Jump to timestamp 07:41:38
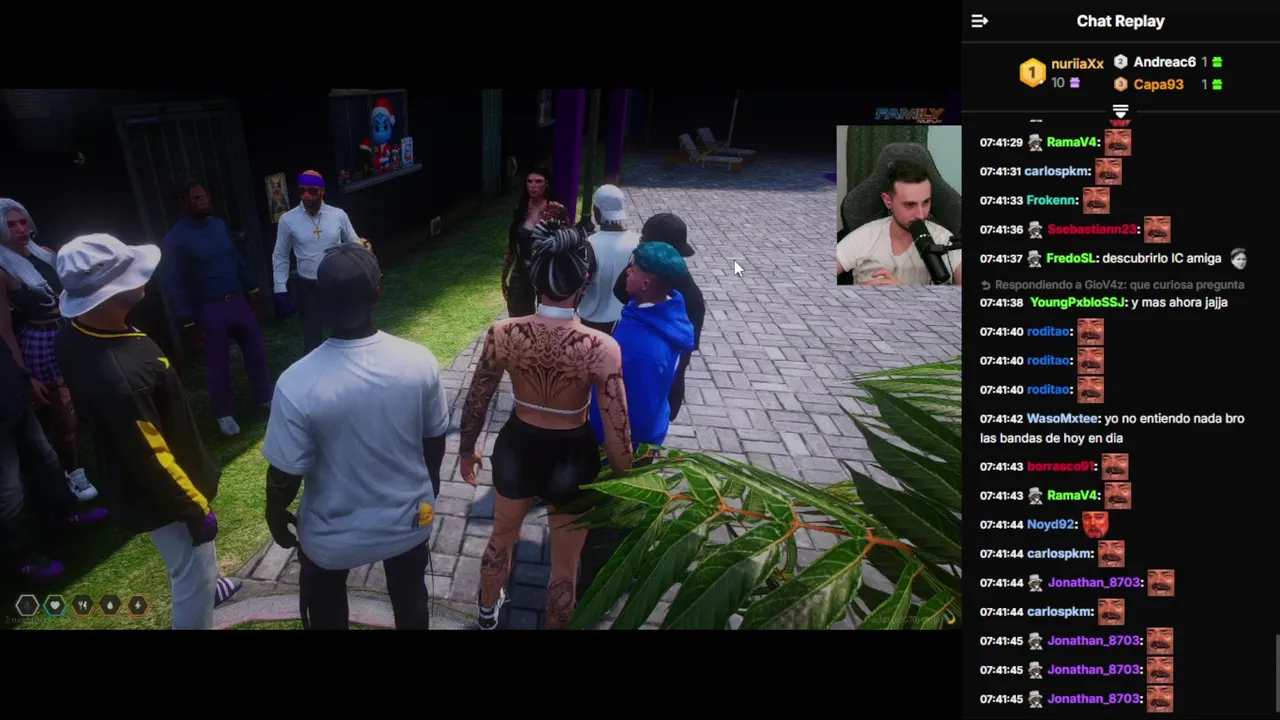 click(1001, 302)
